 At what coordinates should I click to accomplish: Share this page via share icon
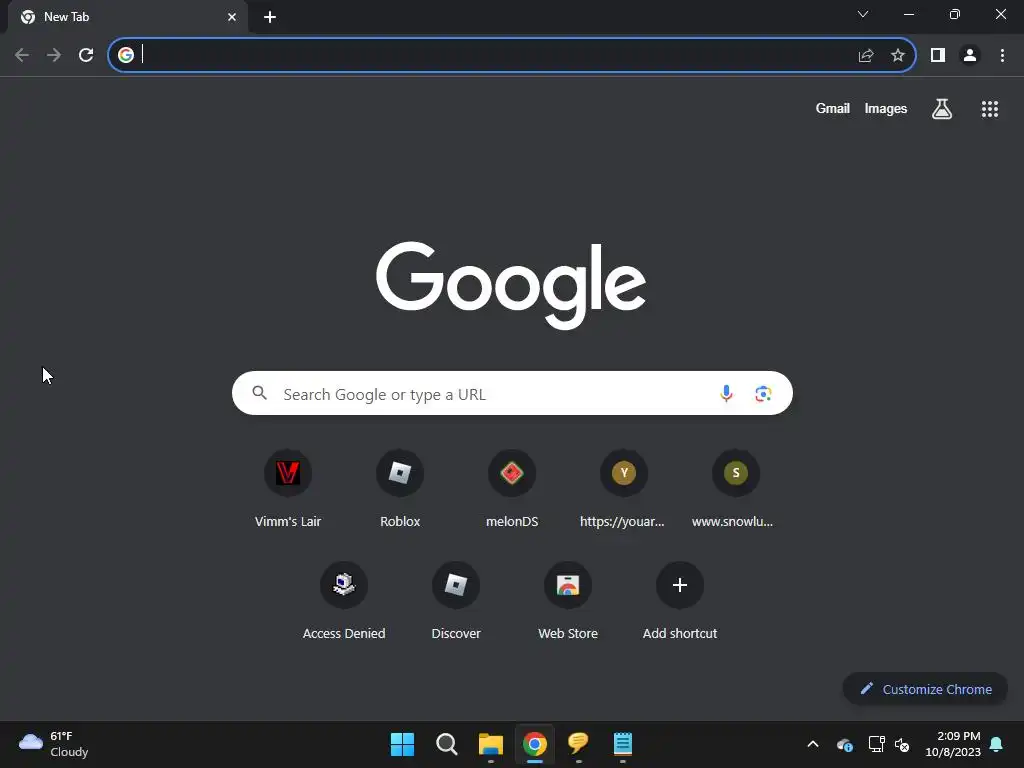tap(866, 55)
